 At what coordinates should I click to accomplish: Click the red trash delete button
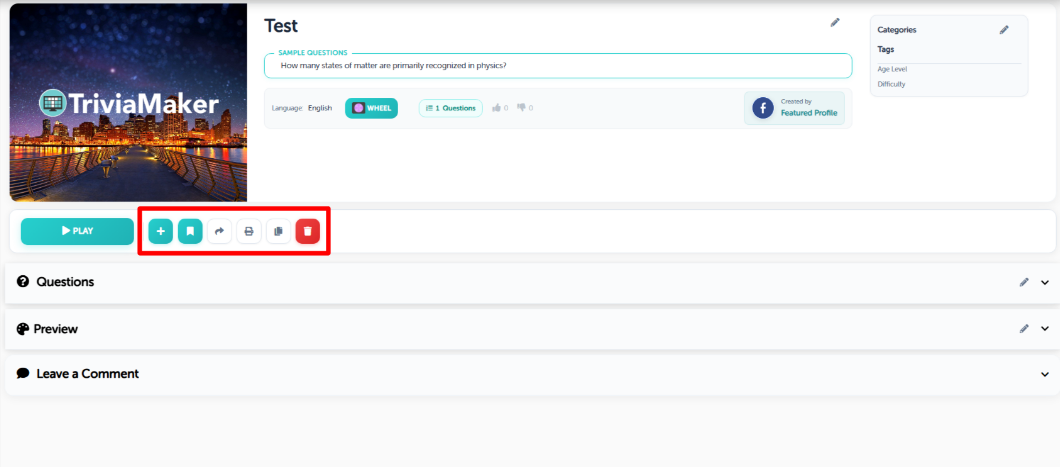(308, 231)
